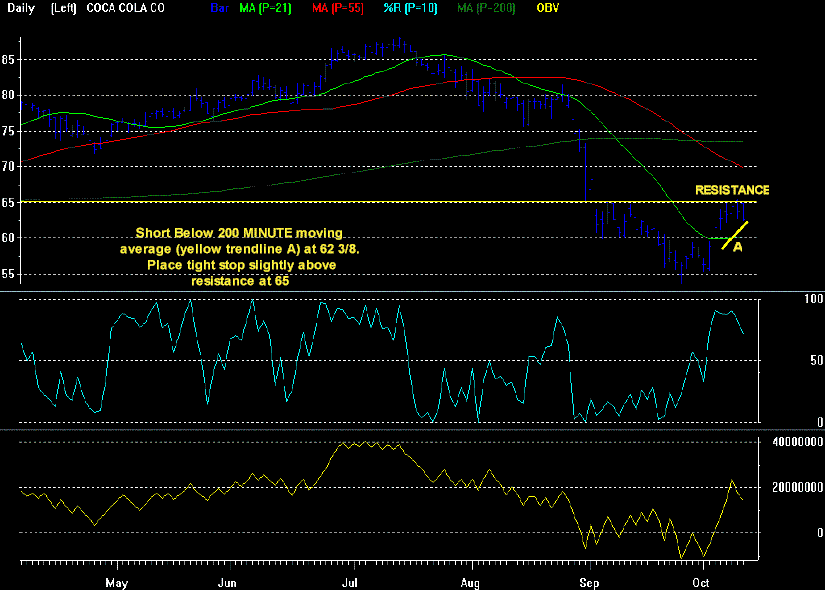
Task: Click the yellow "RESISTANCE" annotation label
Action: (x=732, y=190)
